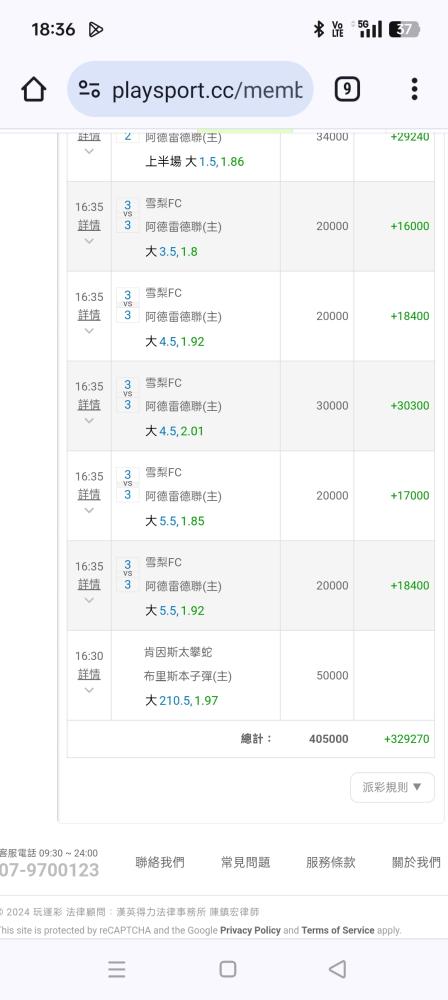The height and width of the screenshot is (1000, 448).
Task: Open 詳情 link for the 大5.5,1.85 bet
Action: pos(89,494)
